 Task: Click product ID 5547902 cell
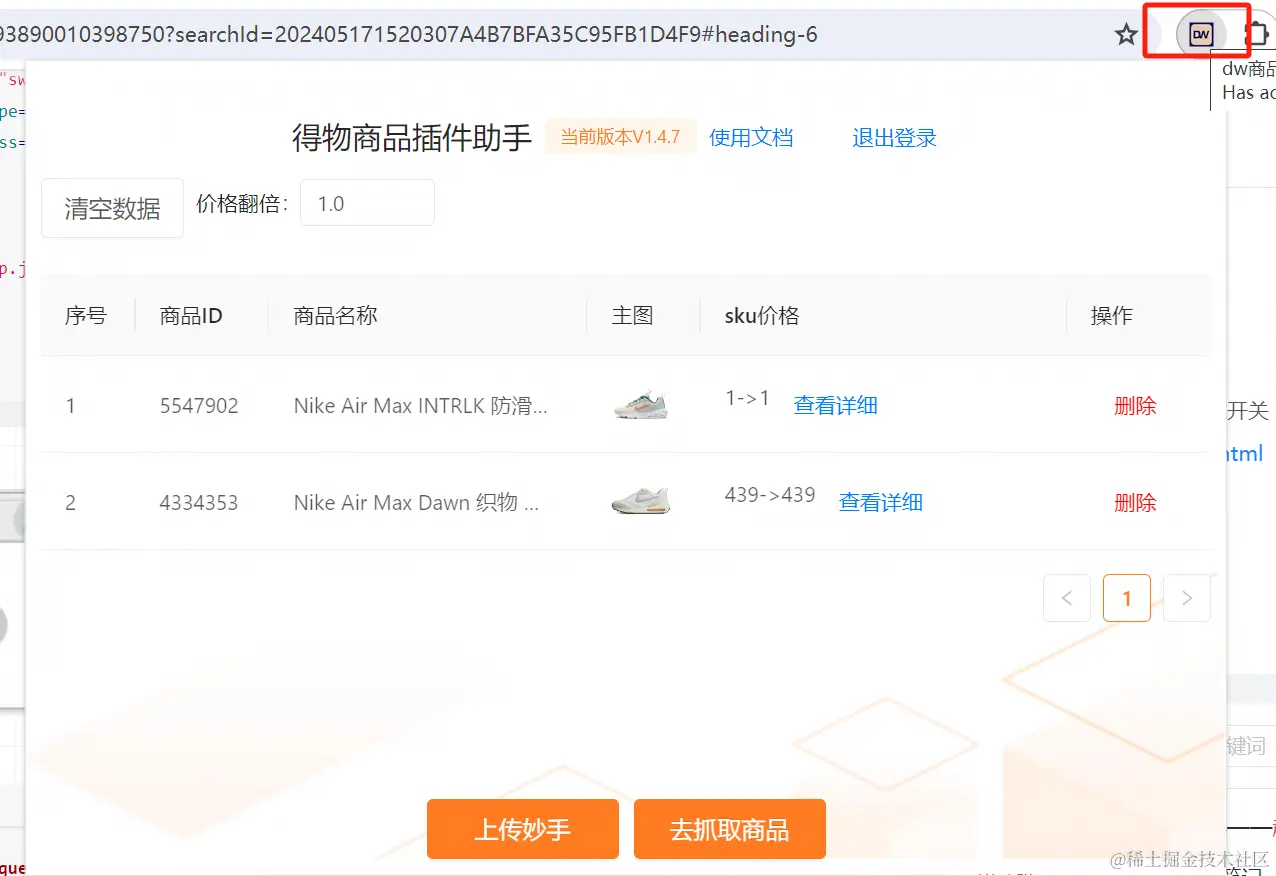(199, 406)
